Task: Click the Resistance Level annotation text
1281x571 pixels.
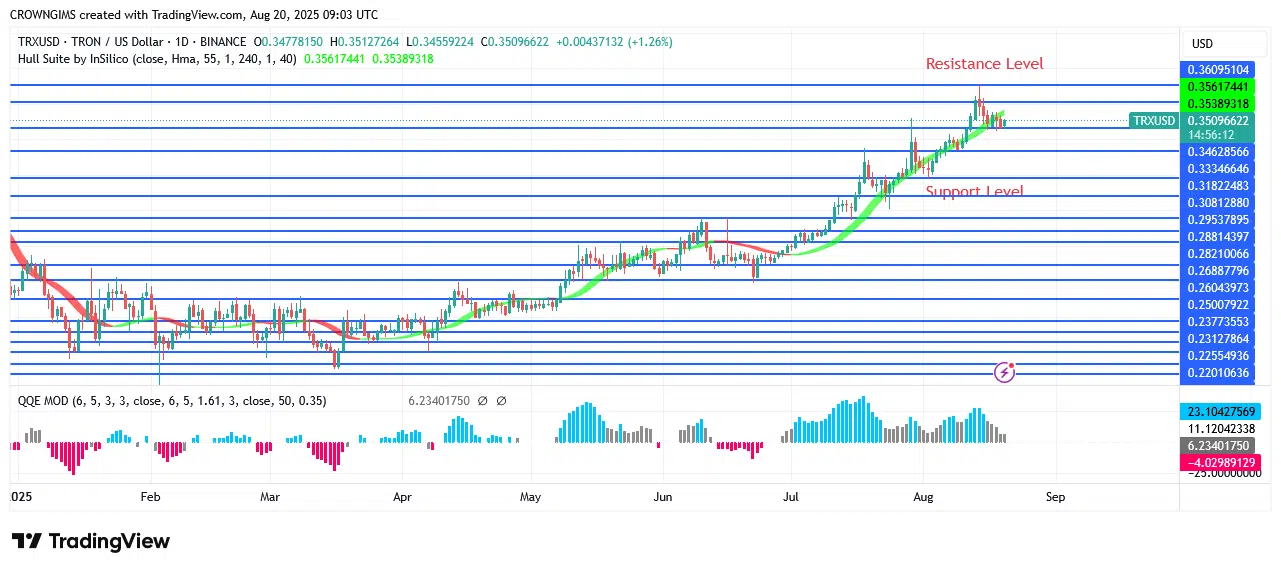Action: (x=984, y=64)
